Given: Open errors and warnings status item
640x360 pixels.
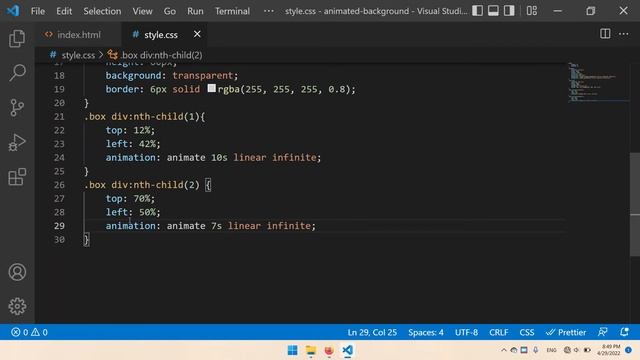Looking at the screenshot, I should point(29,332).
